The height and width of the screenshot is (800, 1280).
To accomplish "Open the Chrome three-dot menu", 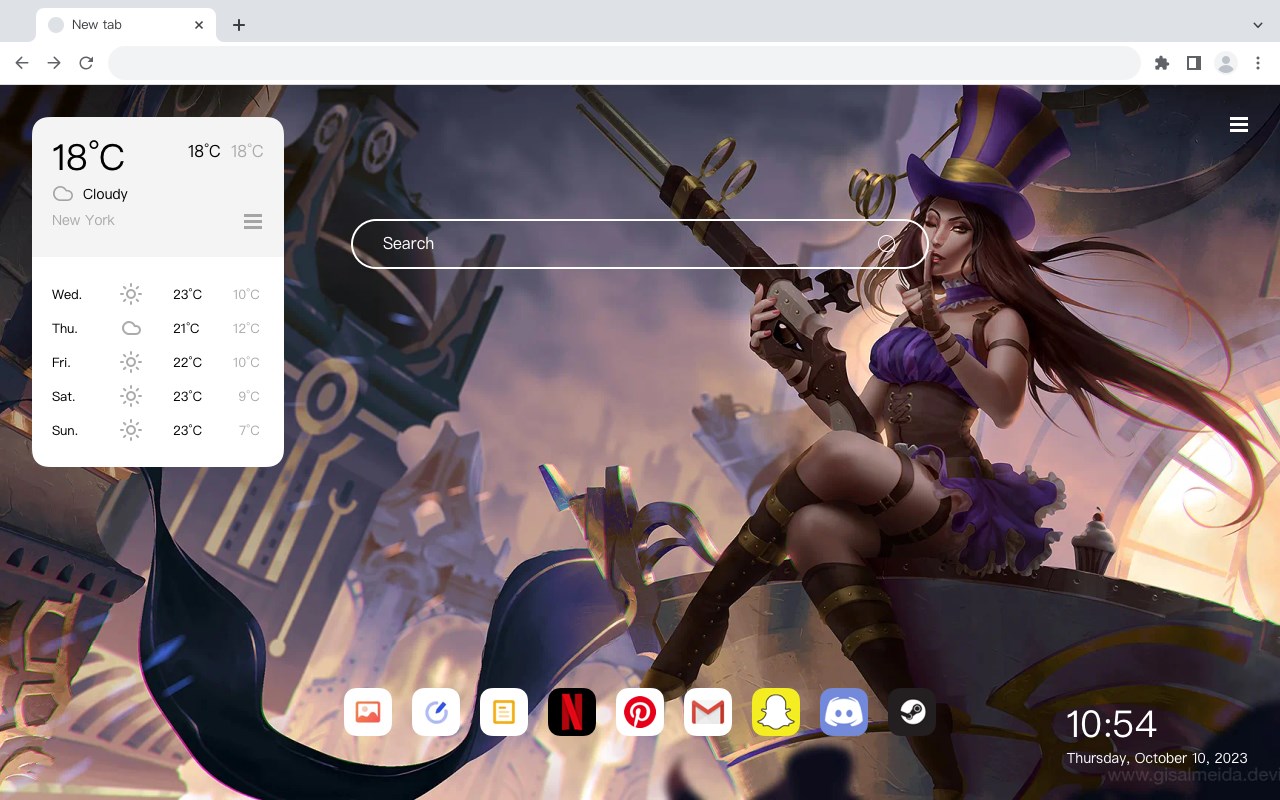I will tap(1258, 63).
